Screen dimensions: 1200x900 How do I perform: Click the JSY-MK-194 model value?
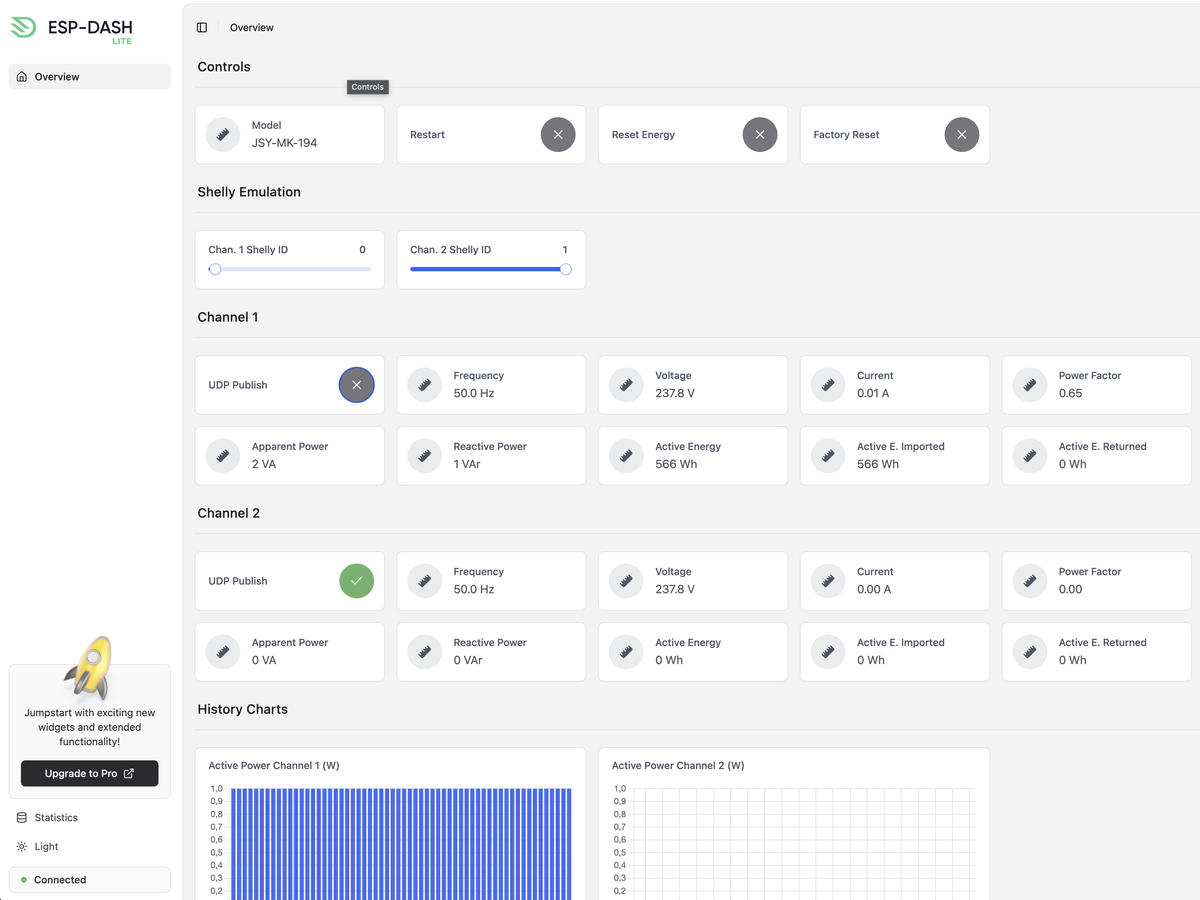pos(285,143)
